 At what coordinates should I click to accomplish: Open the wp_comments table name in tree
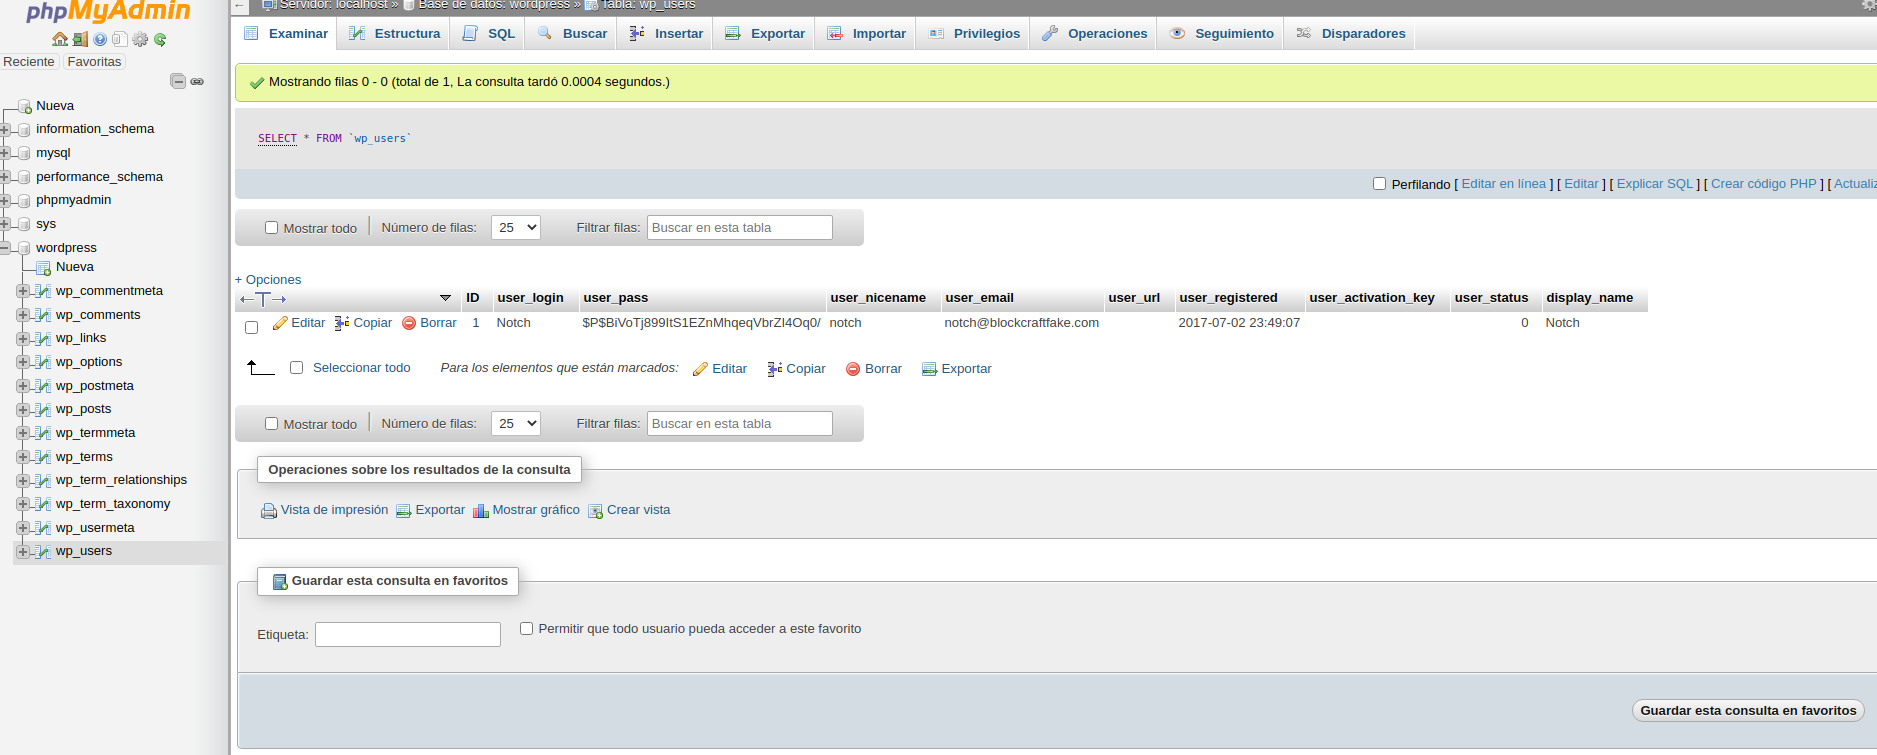98,315
